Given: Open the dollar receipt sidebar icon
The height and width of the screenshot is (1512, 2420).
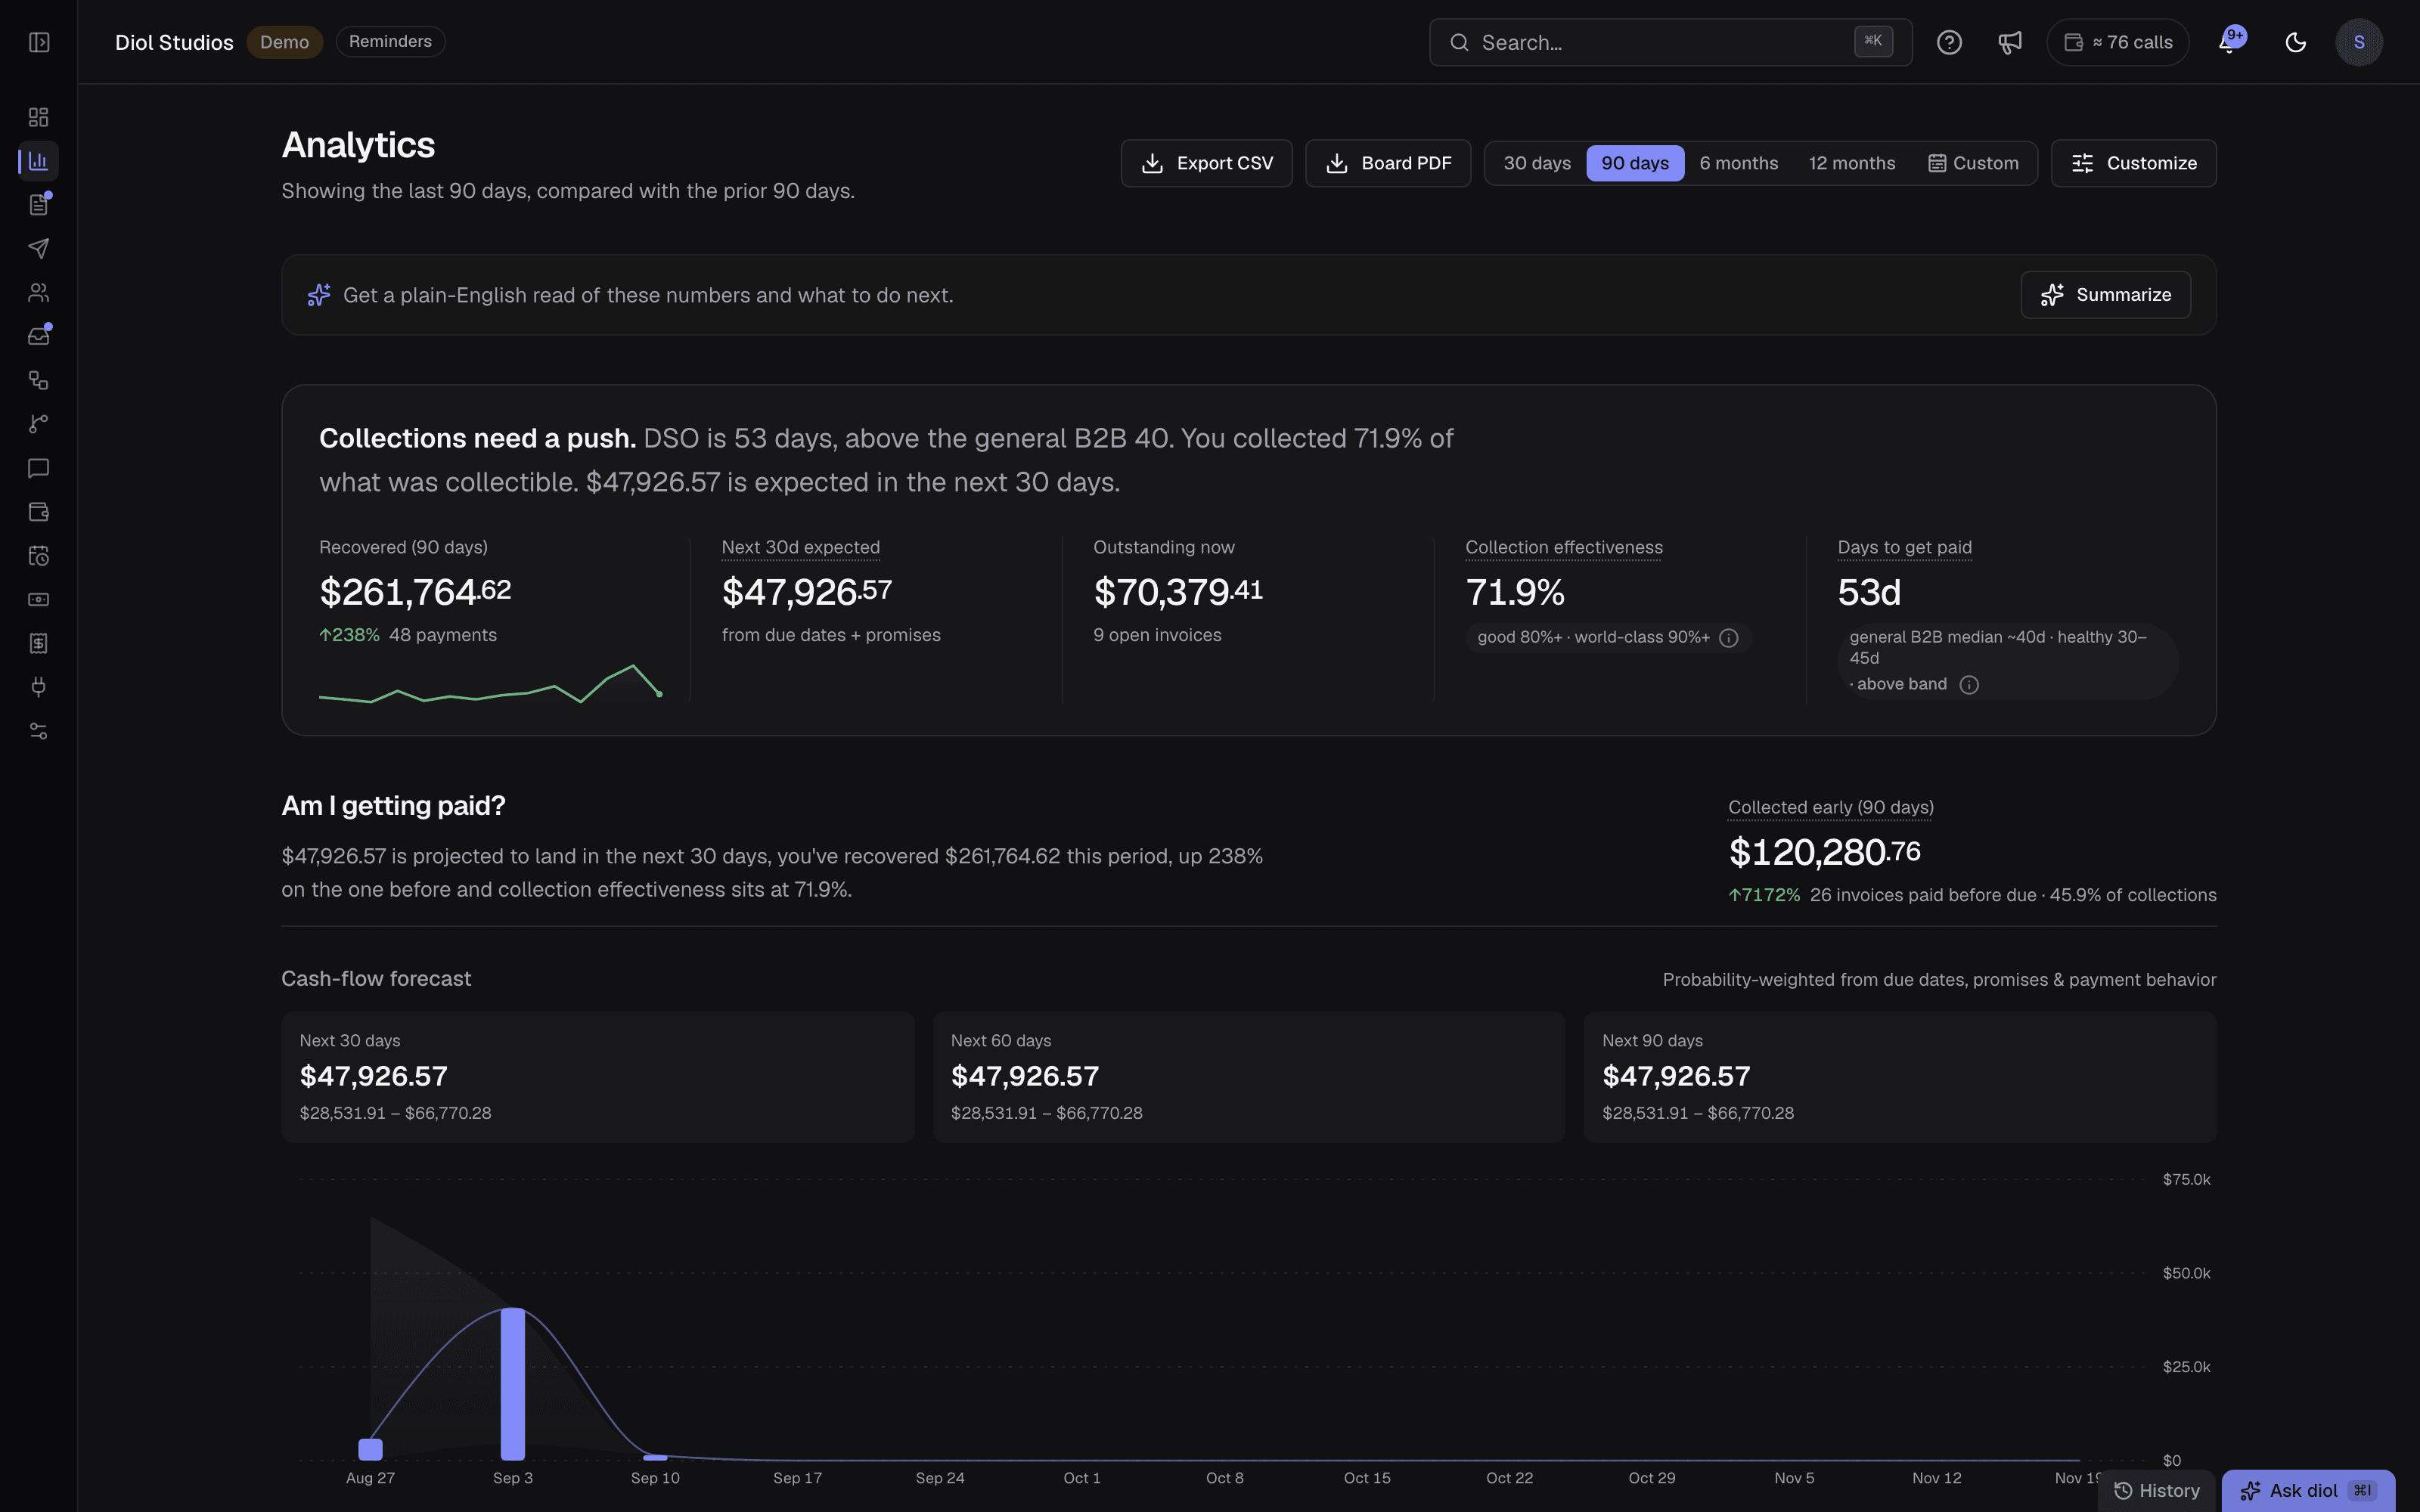Looking at the screenshot, I should 39,643.
